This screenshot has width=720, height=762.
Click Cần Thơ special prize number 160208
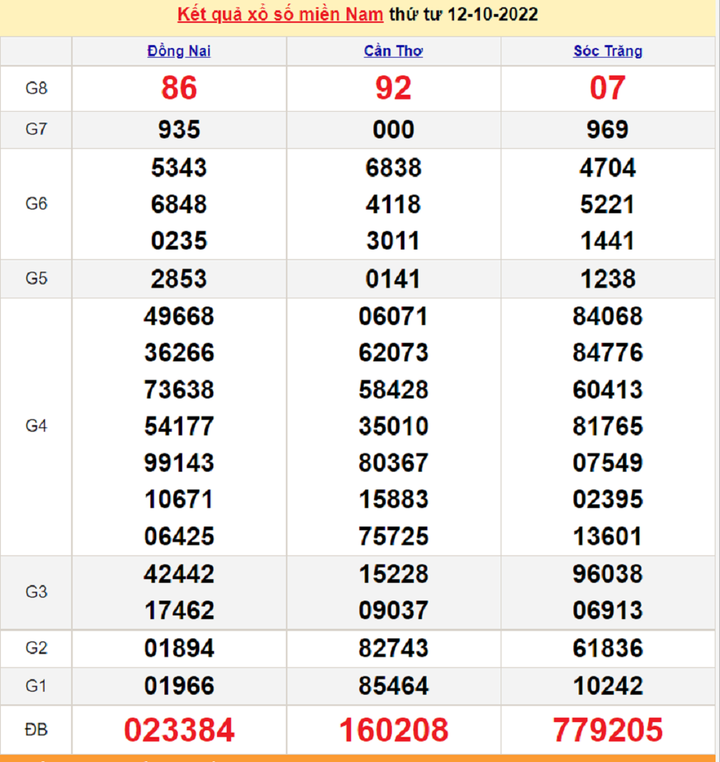click(393, 730)
